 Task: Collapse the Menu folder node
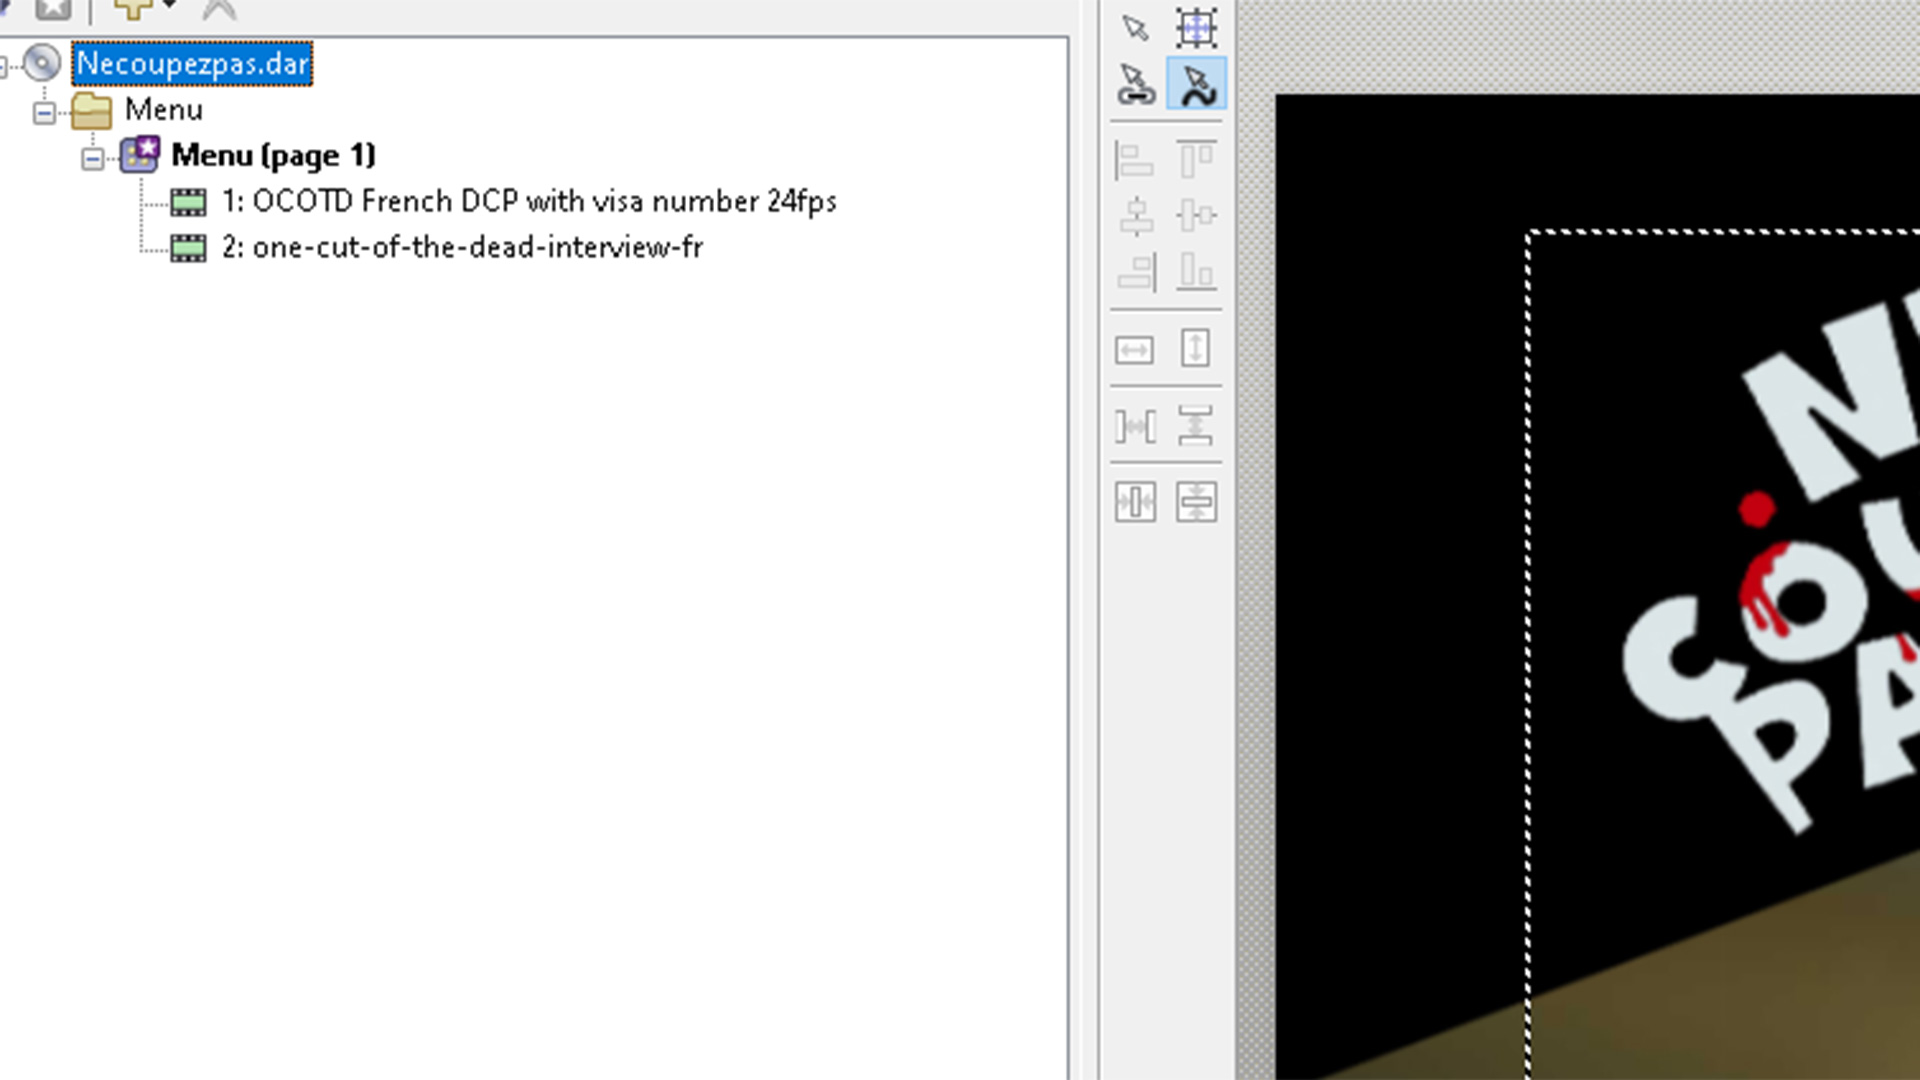pyautogui.click(x=44, y=112)
